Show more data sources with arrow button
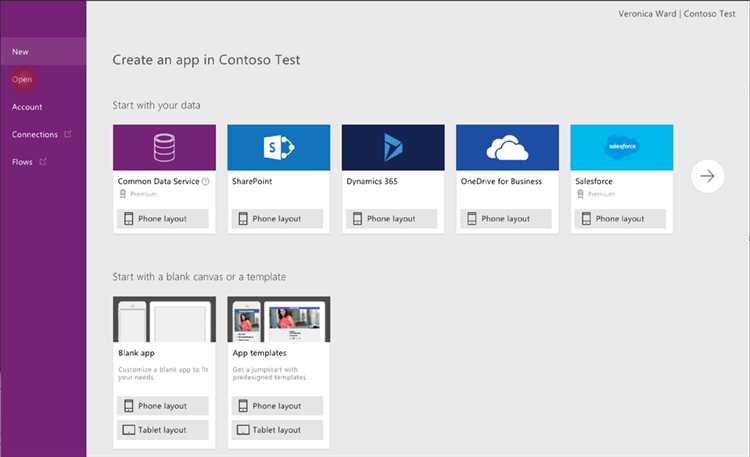This screenshot has width=750, height=457. click(x=707, y=176)
